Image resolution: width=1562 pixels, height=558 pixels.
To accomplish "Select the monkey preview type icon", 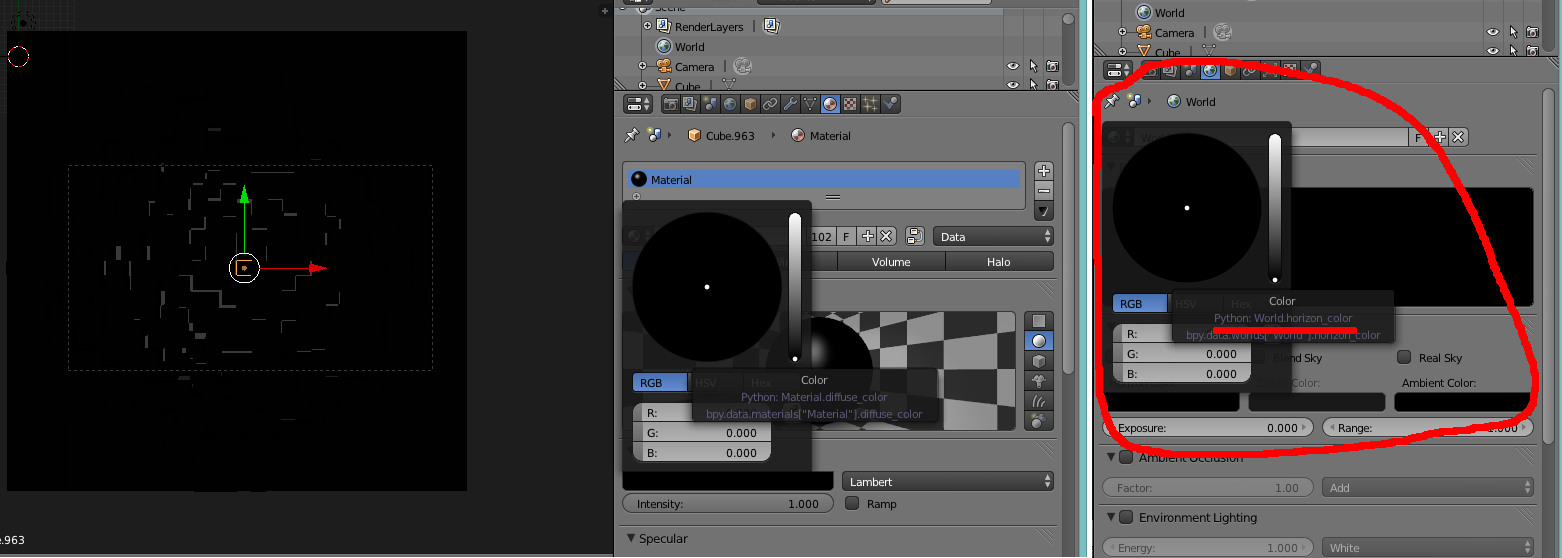I will point(1039,381).
